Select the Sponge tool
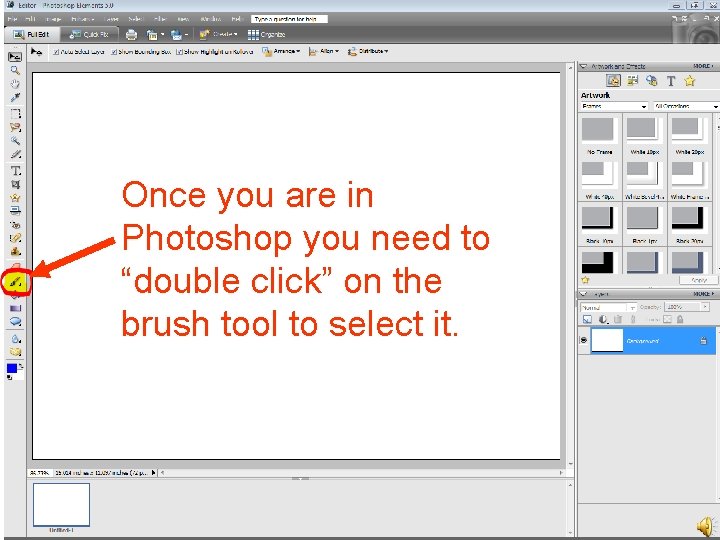 15,352
